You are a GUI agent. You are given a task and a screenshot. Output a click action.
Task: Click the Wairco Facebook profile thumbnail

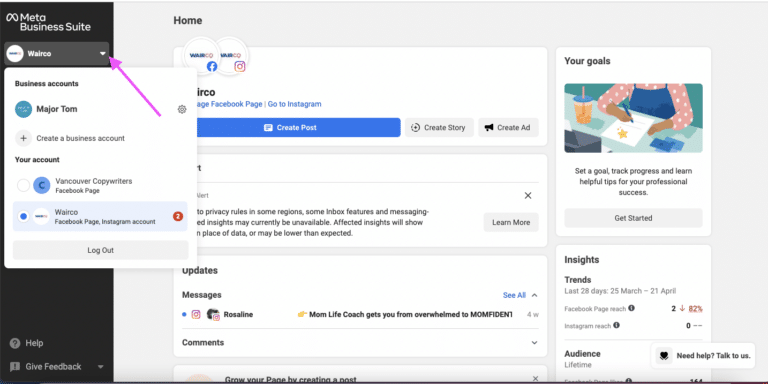click(201, 56)
